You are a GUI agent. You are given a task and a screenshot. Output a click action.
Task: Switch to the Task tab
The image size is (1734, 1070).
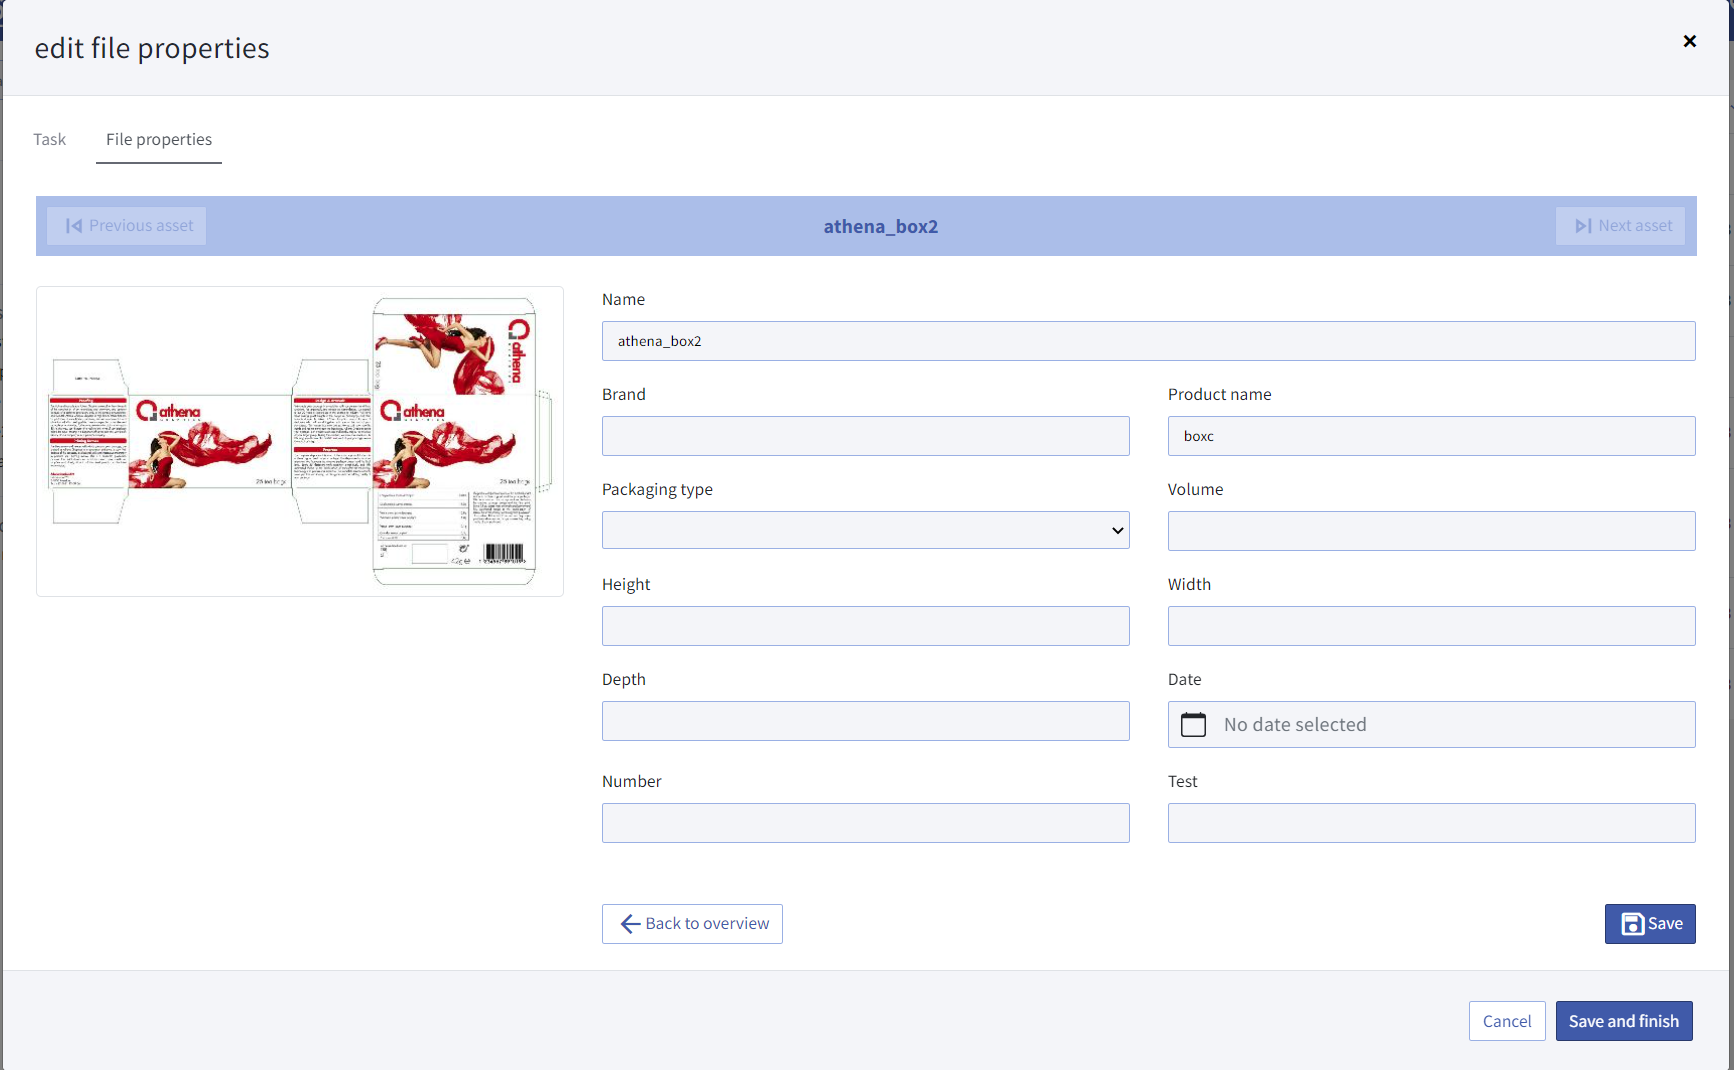49,139
